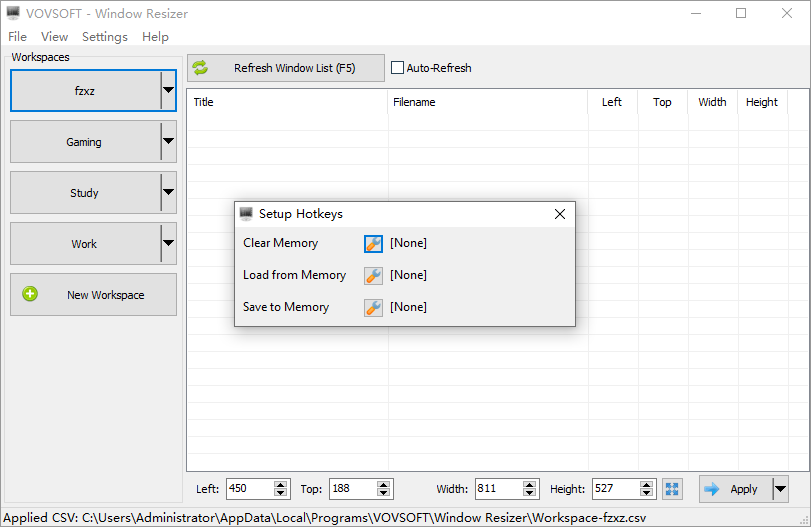Expand the Study workspace dropdown arrow
Viewport: 811px width, 527px height.
click(168, 192)
